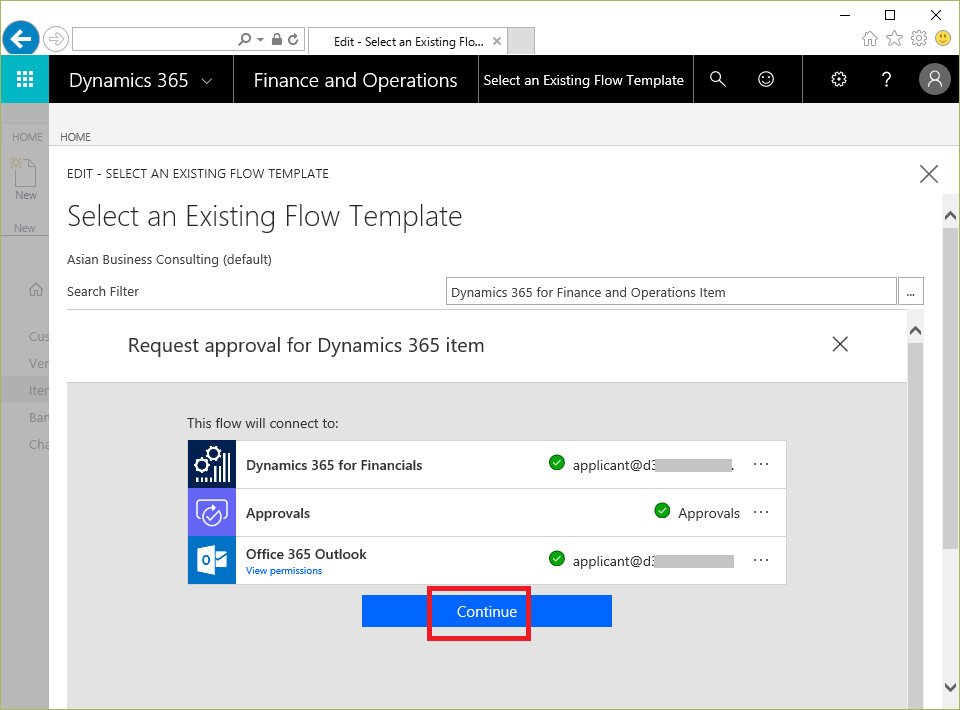Click the Search Filter text field

coord(670,292)
